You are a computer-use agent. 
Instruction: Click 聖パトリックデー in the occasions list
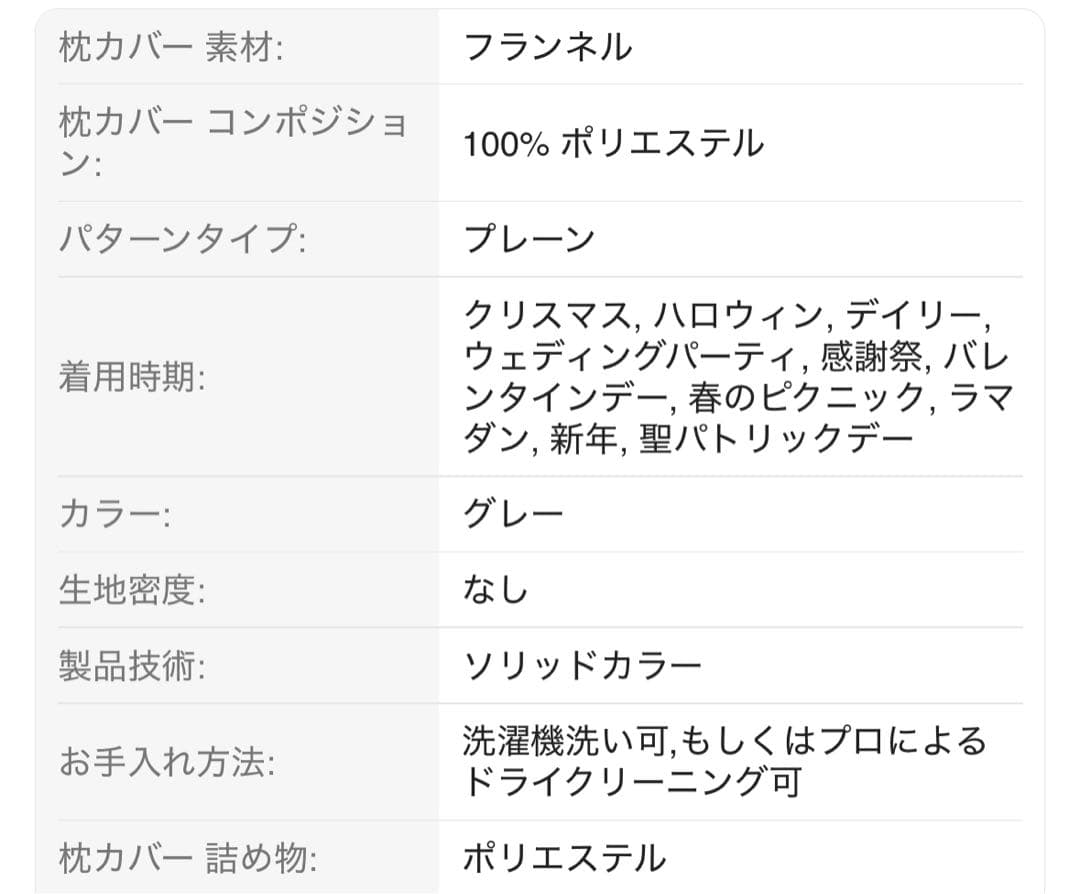[776, 440]
